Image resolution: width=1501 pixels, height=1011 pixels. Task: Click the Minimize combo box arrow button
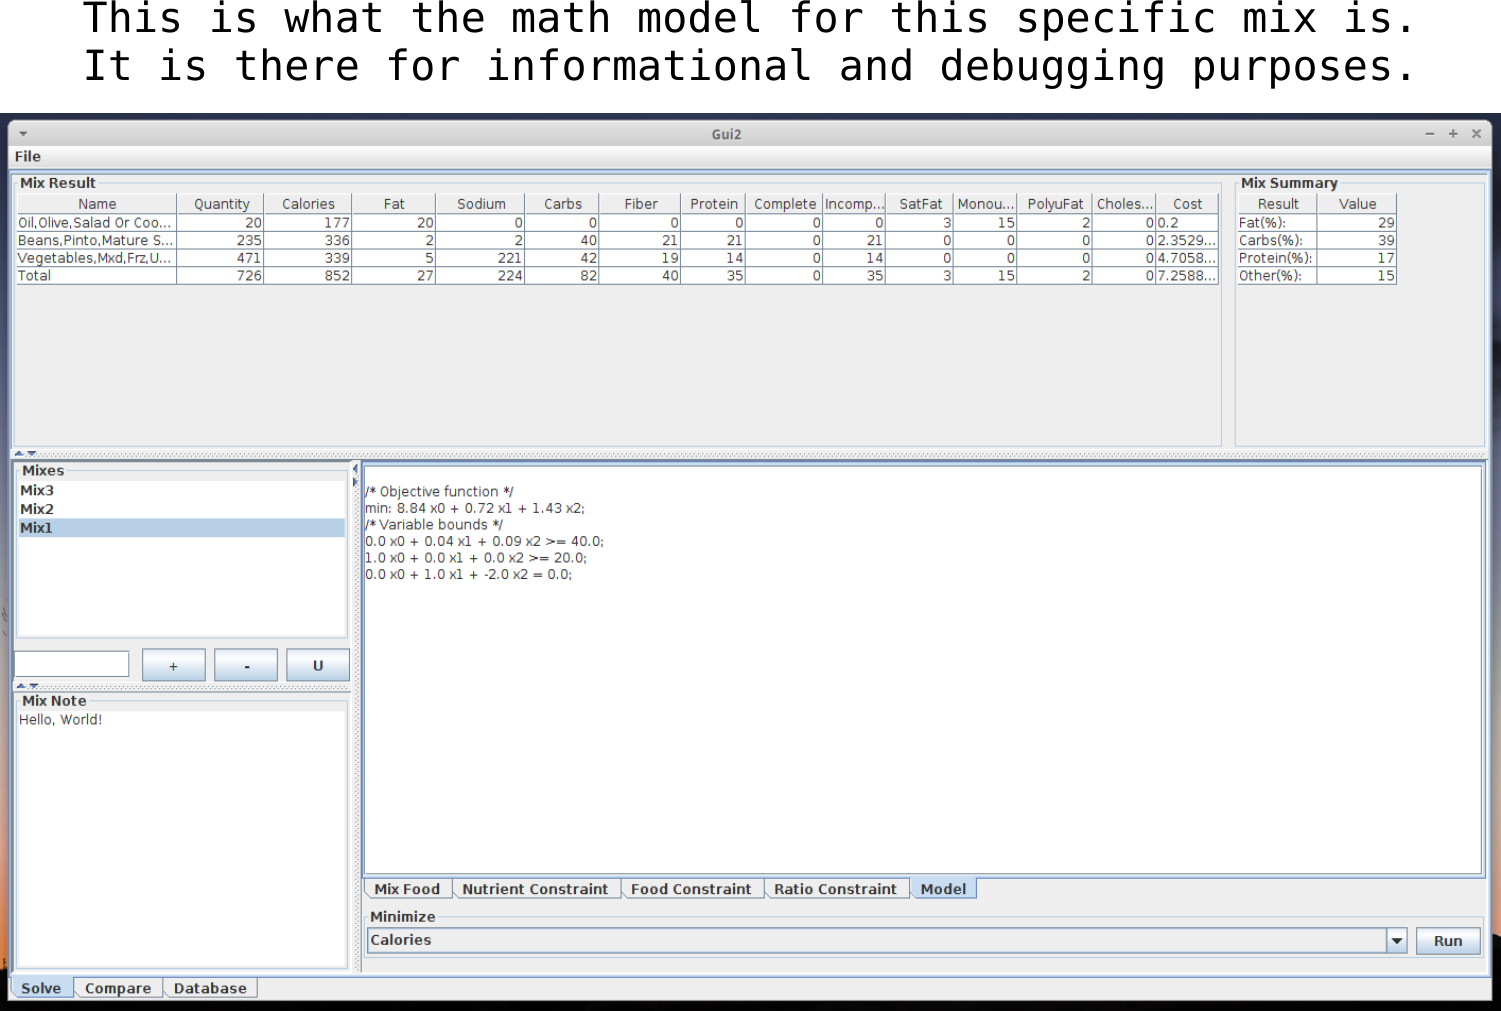[x=1397, y=941]
